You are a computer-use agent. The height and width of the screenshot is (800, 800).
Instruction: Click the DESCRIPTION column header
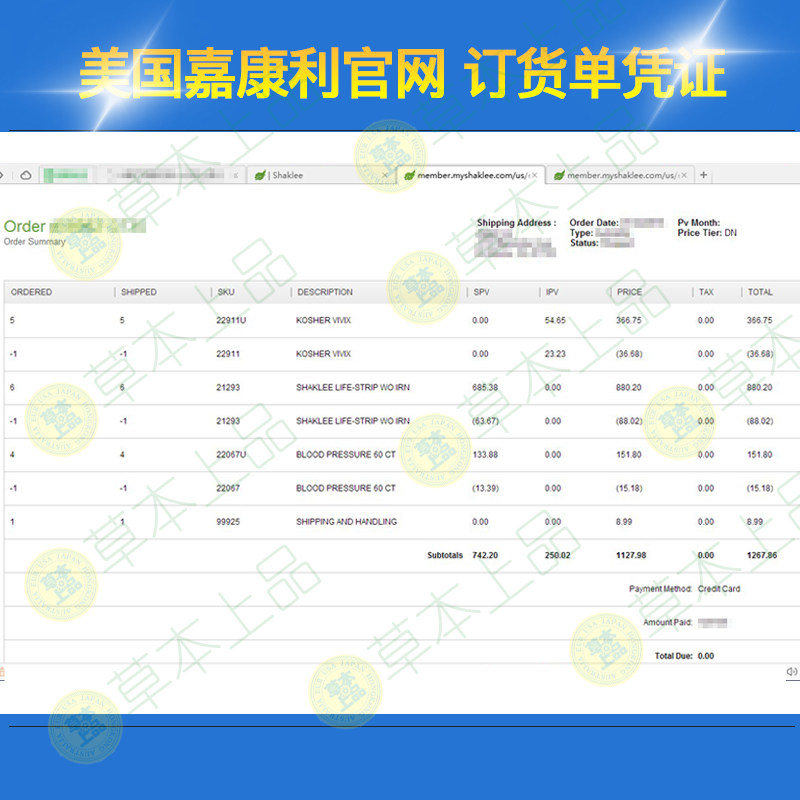click(324, 292)
